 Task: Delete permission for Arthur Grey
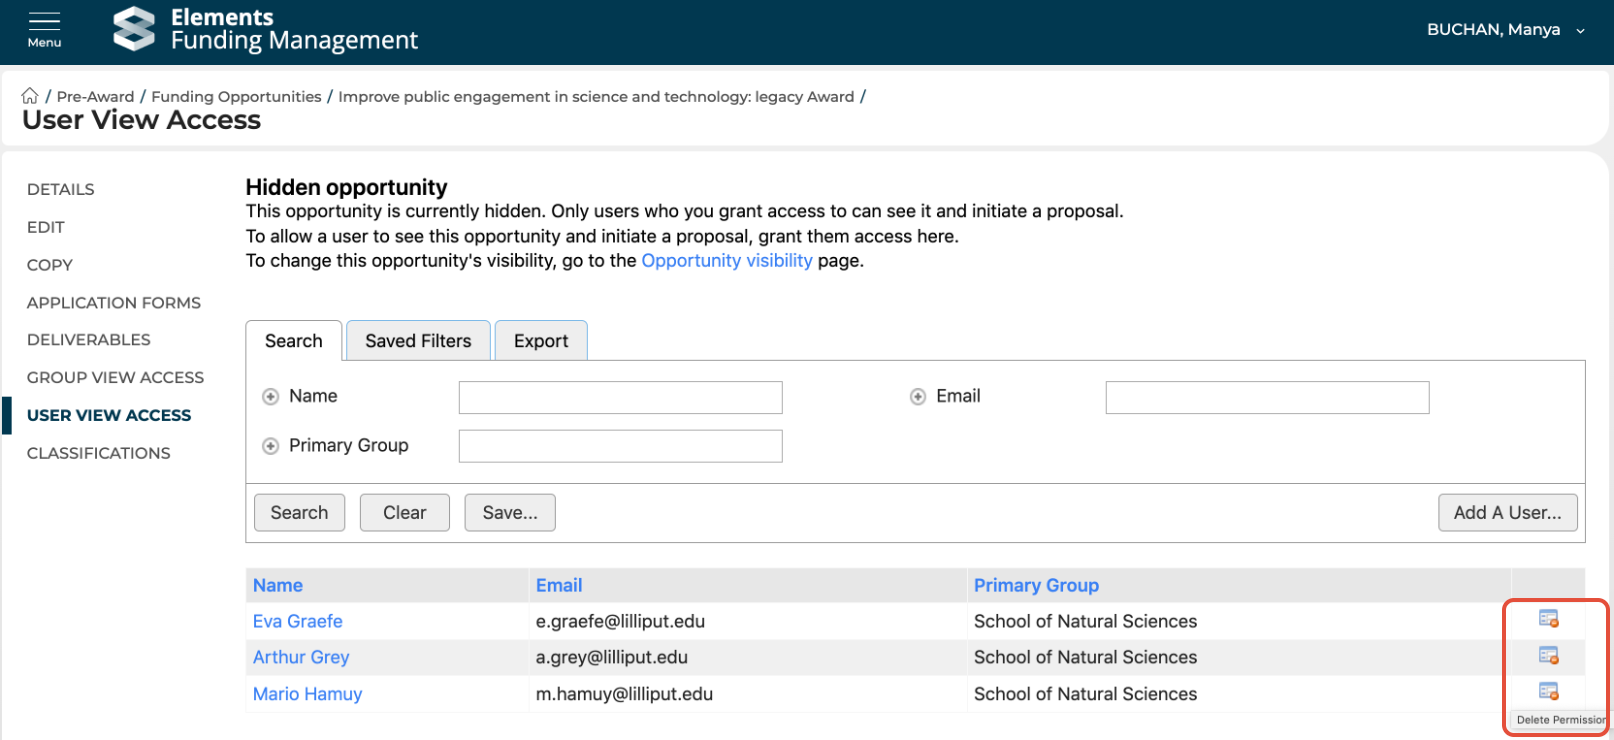pyautogui.click(x=1548, y=656)
